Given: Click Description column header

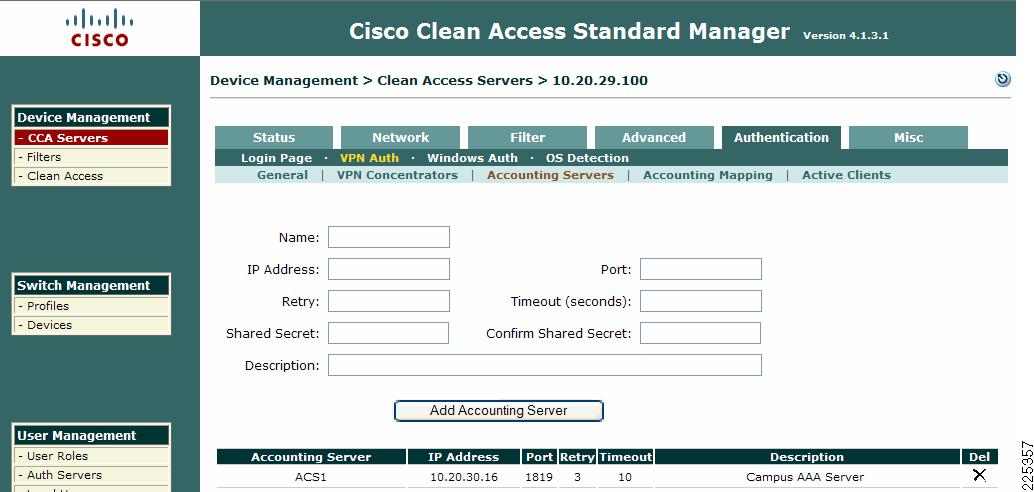Looking at the screenshot, I should click(807, 457).
